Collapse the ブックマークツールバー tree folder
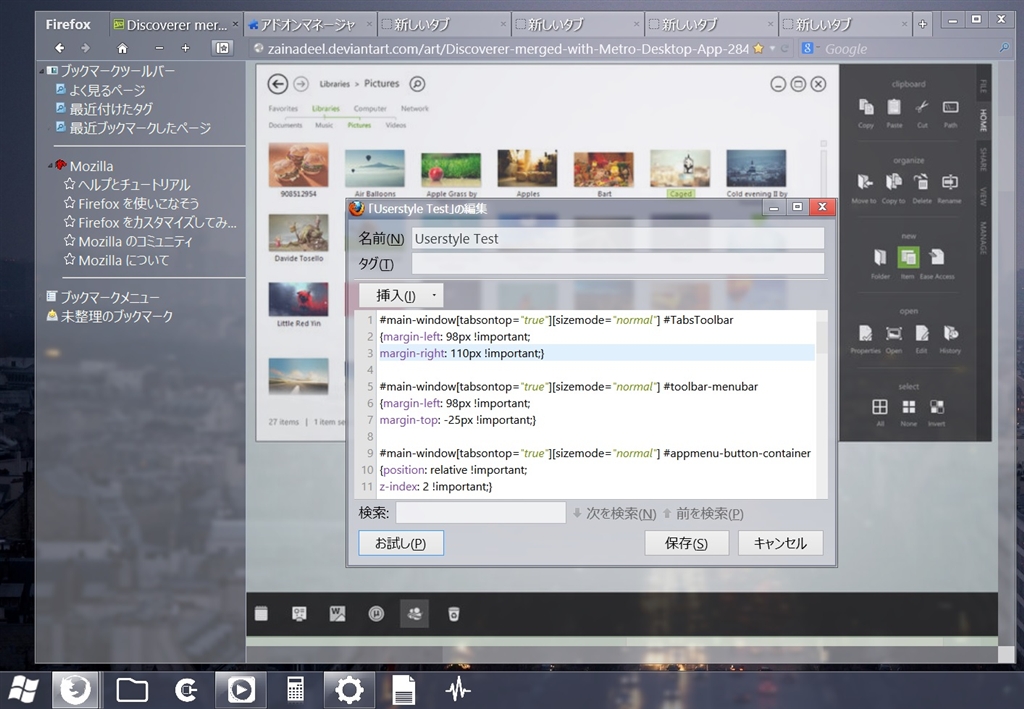Image resolution: width=1024 pixels, height=709 pixels. [43, 71]
